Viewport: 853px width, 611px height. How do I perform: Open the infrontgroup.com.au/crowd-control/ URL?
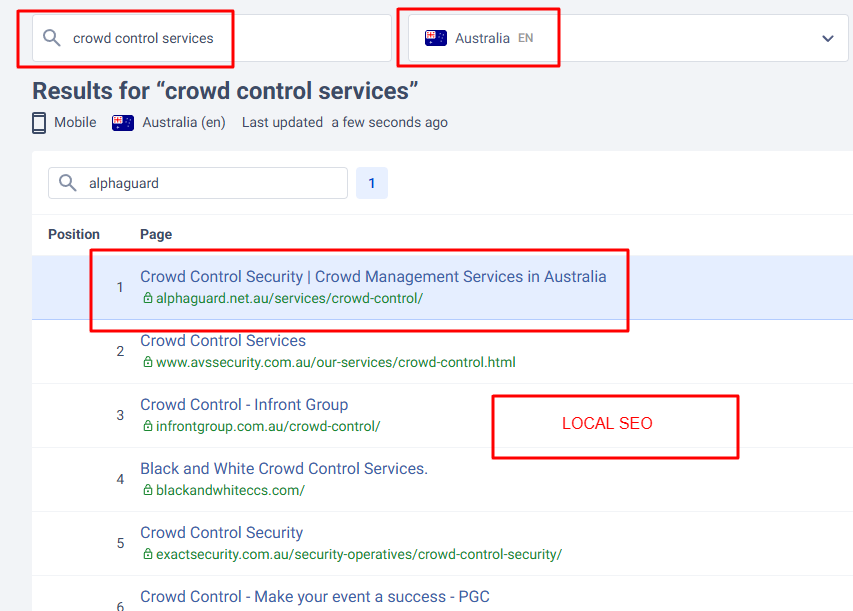[268, 426]
